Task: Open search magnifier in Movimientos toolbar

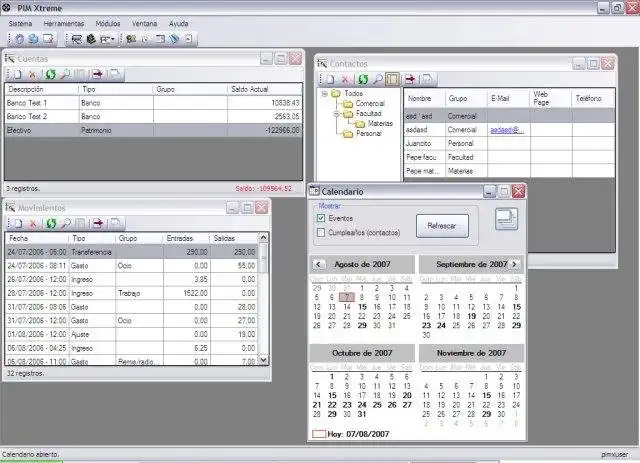Action: pos(65,223)
